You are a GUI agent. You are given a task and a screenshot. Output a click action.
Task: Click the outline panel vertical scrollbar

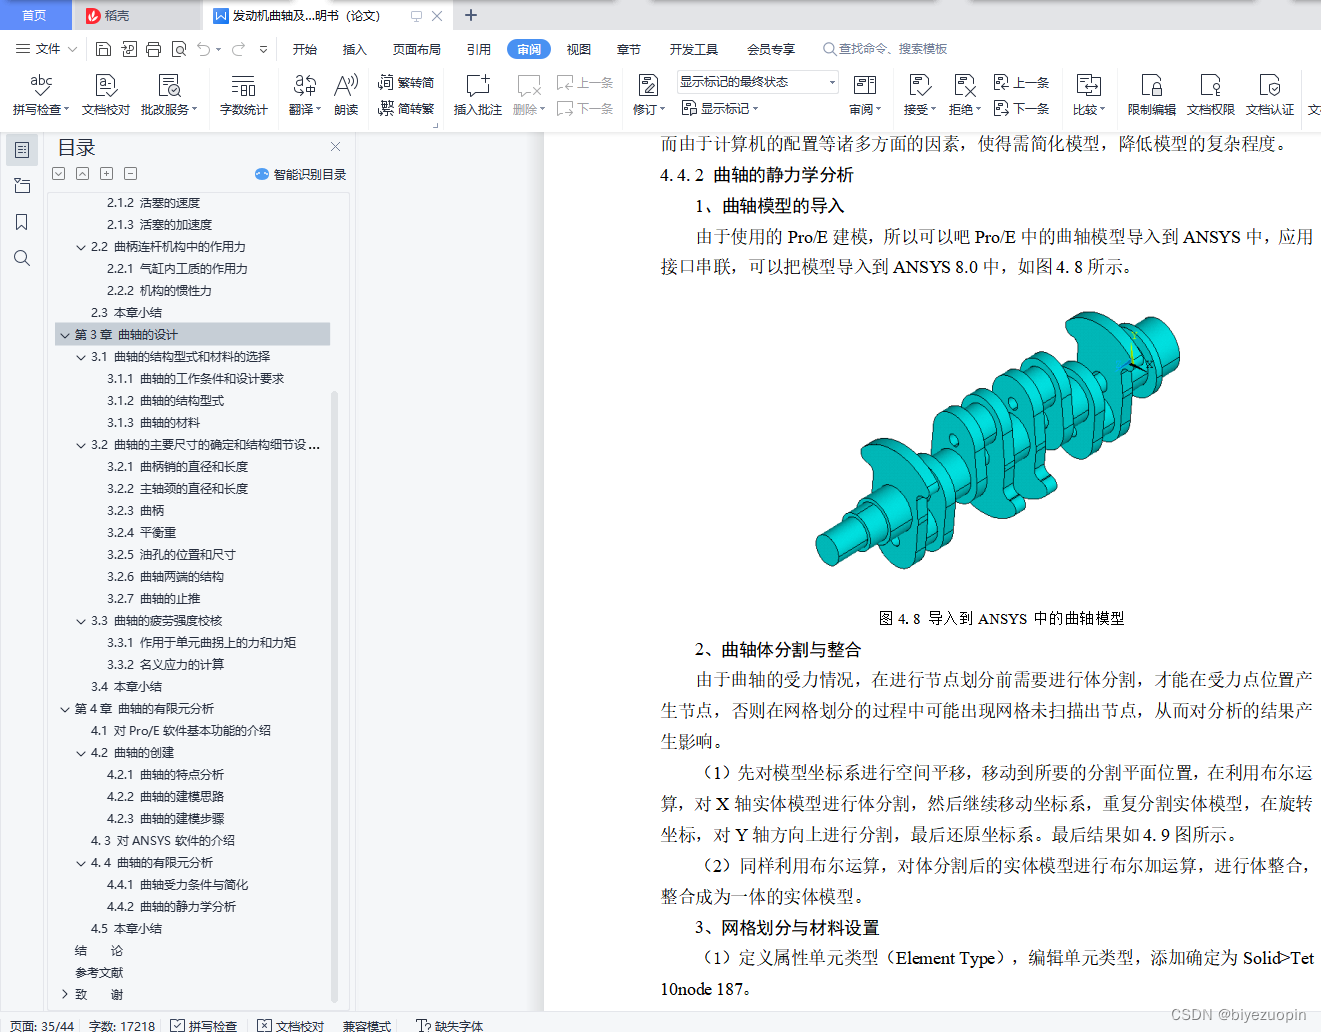tap(334, 696)
